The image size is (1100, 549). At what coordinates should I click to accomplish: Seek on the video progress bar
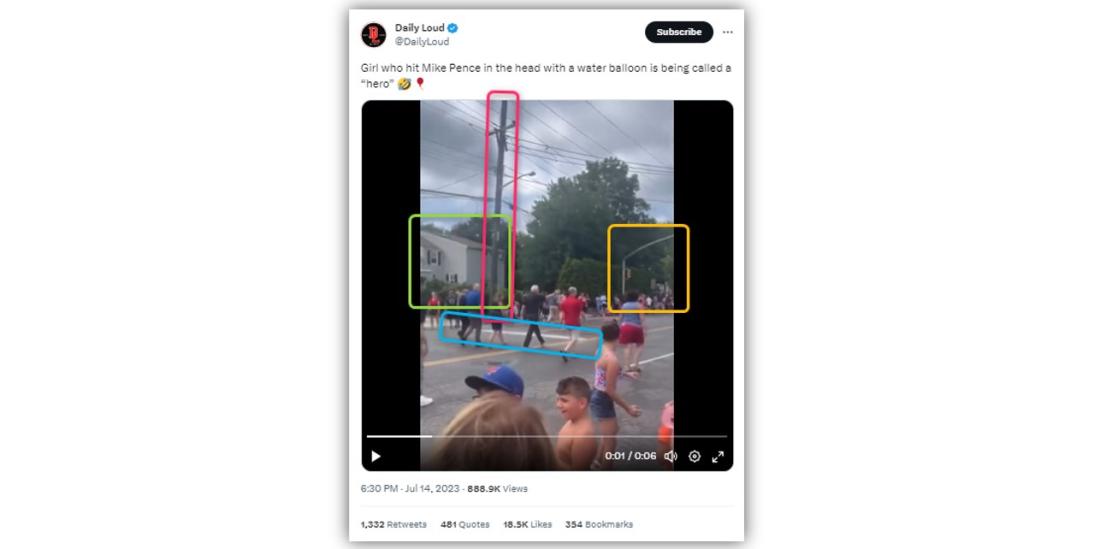click(x=546, y=437)
